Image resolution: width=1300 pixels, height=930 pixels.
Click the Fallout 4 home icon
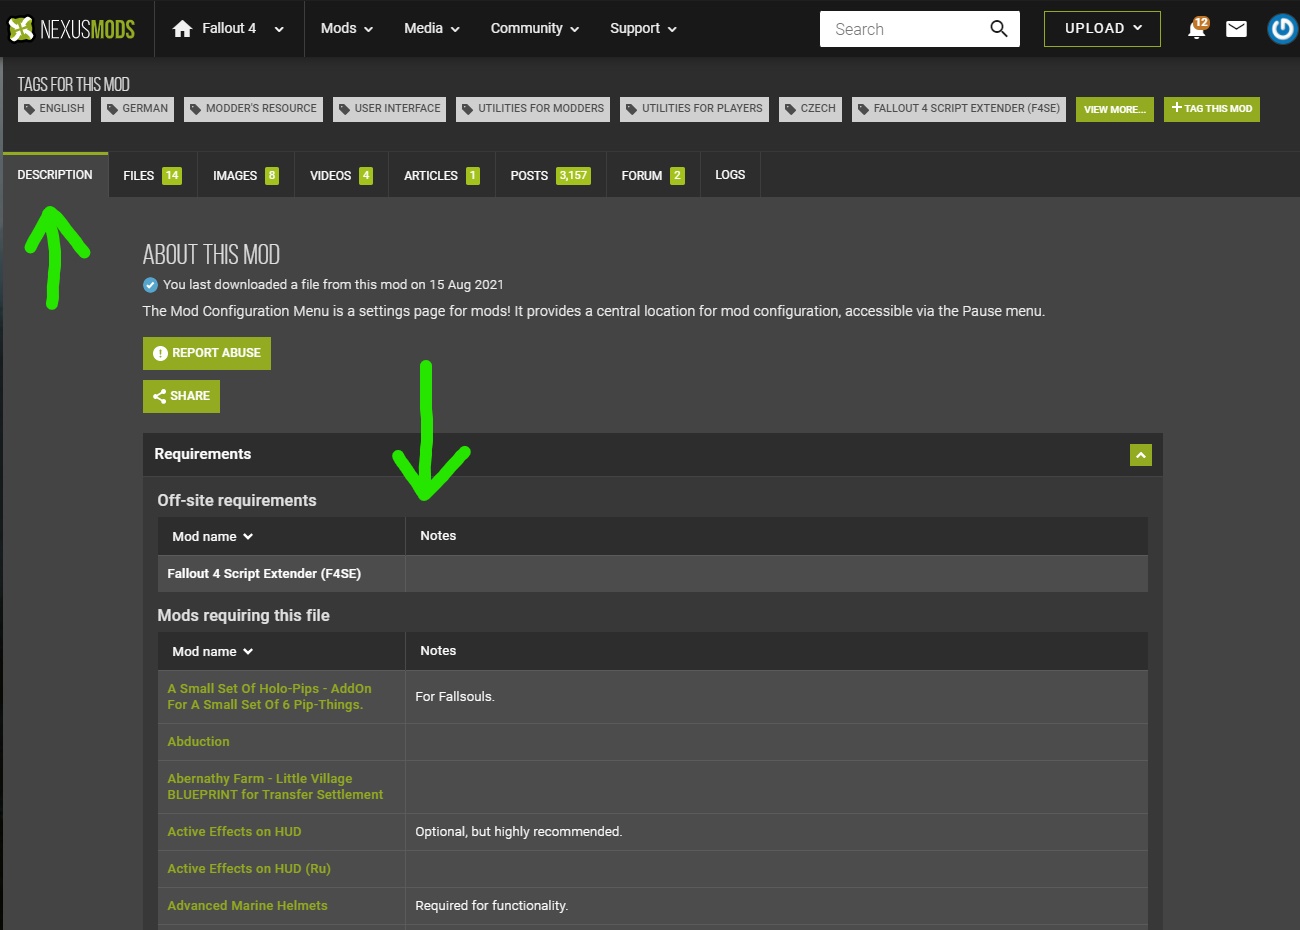click(182, 29)
